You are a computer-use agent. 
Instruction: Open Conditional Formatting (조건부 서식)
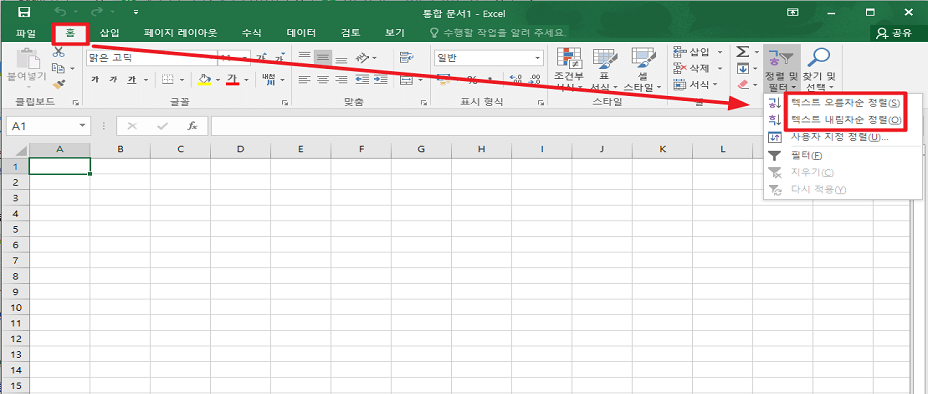[569, 70]
